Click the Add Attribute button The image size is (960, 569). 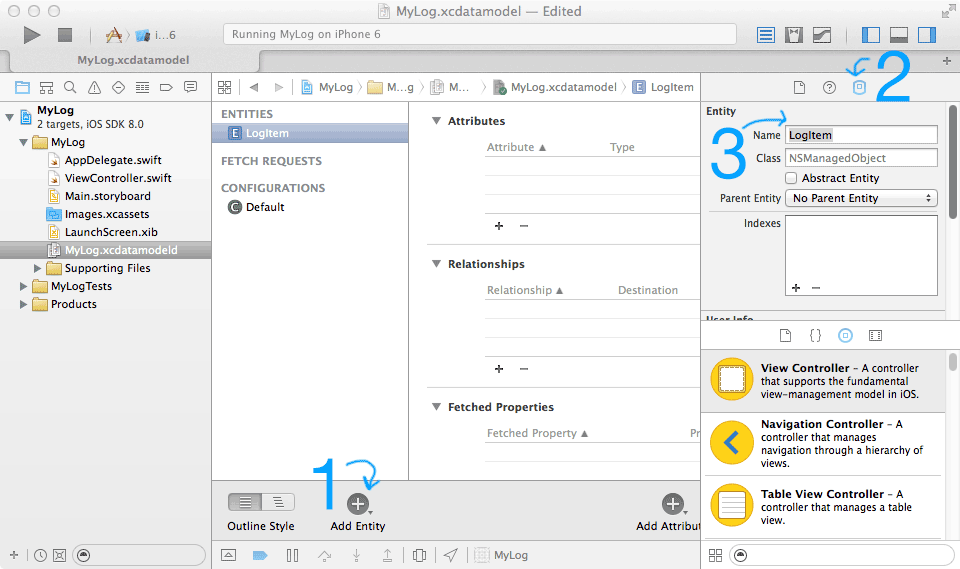click(x=673, y=504)
